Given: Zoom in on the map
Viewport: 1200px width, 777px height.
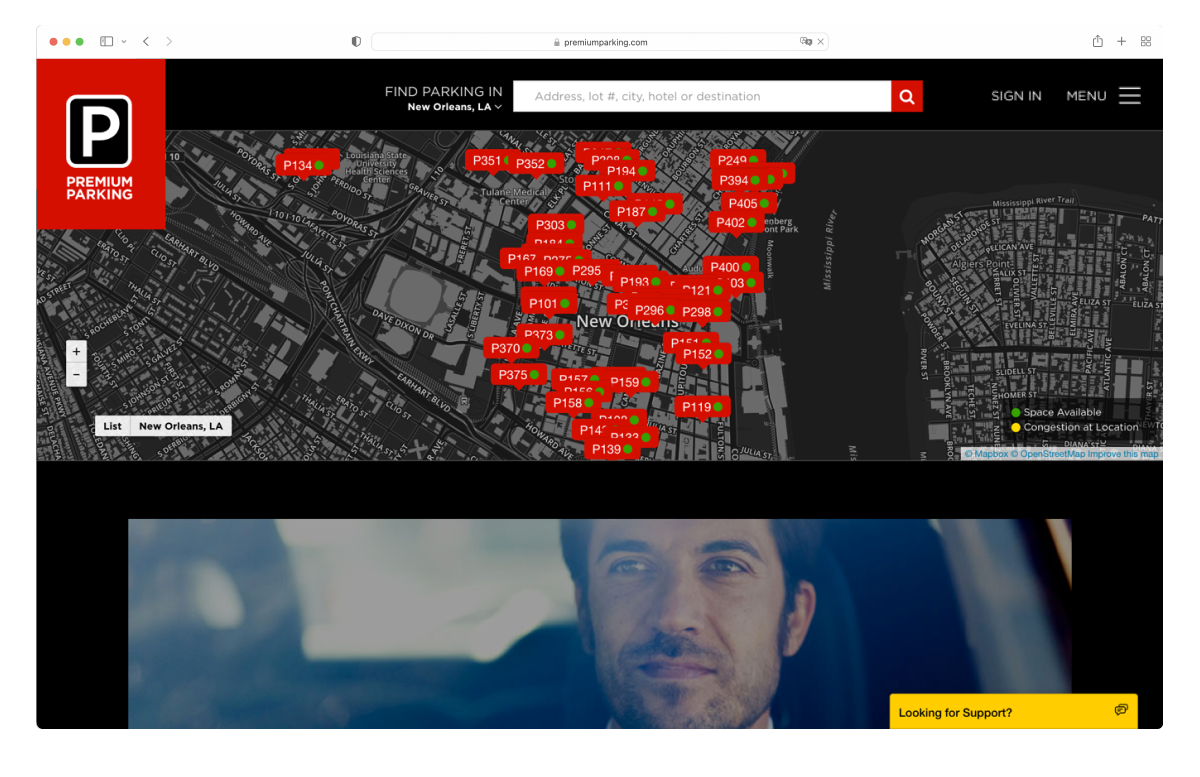Looking at the screenshot, I should tap(77, 352).
